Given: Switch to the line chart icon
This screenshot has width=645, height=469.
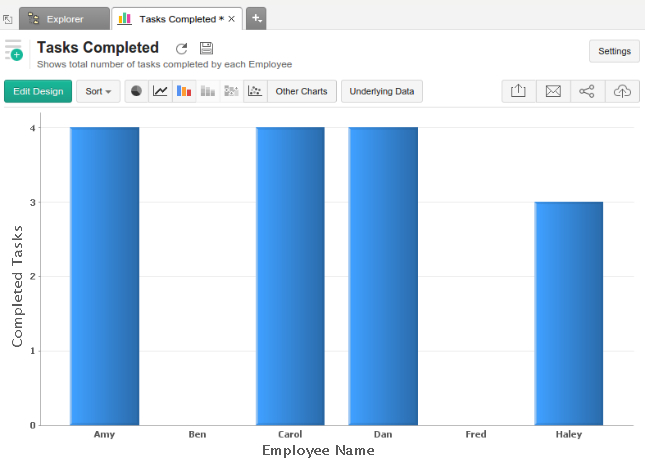Looking at the screenshot, I should (x=160, y=91).
